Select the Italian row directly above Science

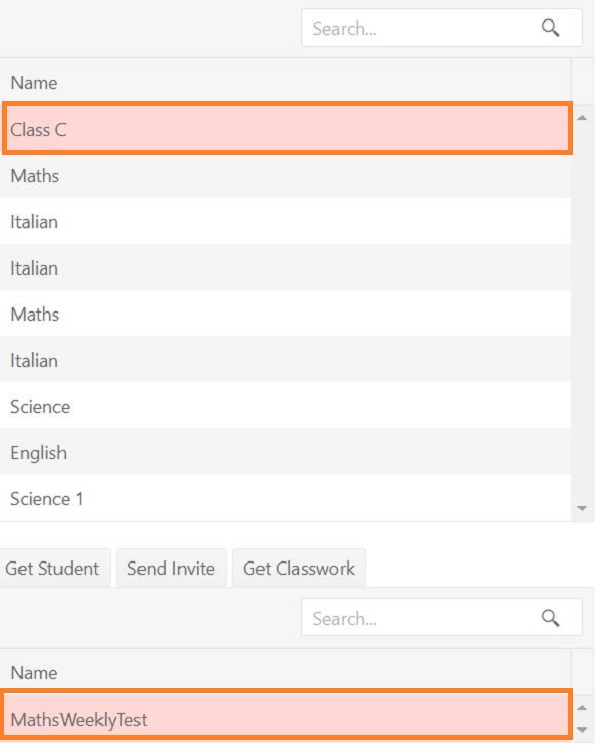coord(286,361)
